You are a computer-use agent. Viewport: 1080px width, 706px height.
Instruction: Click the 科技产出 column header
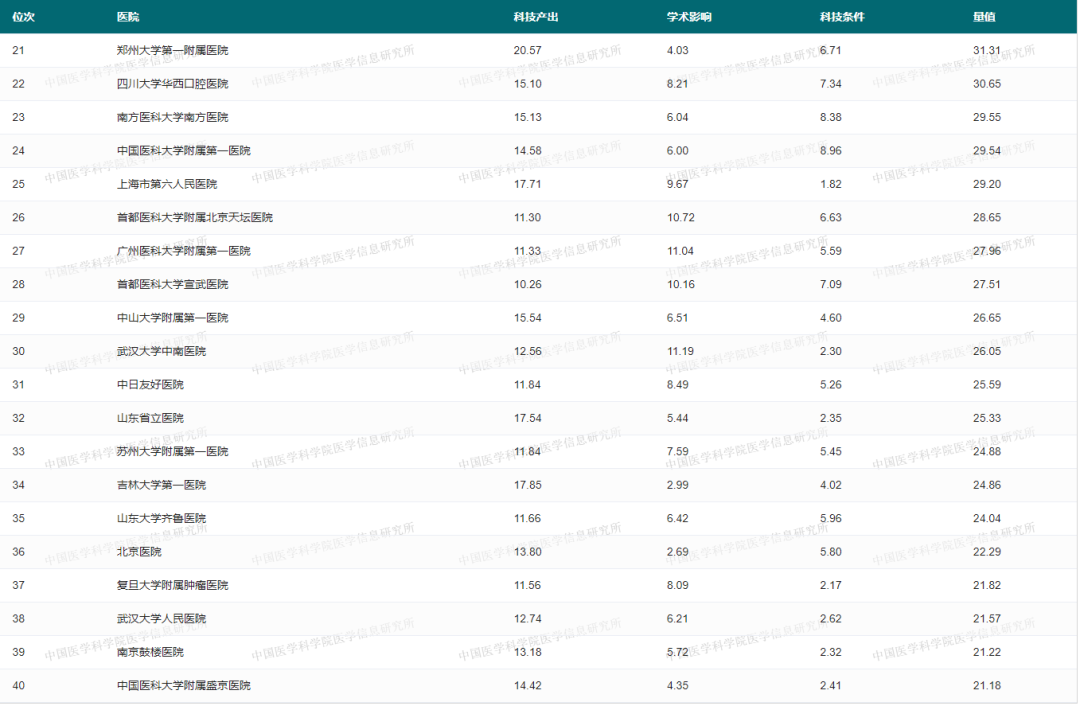(536, 17)
